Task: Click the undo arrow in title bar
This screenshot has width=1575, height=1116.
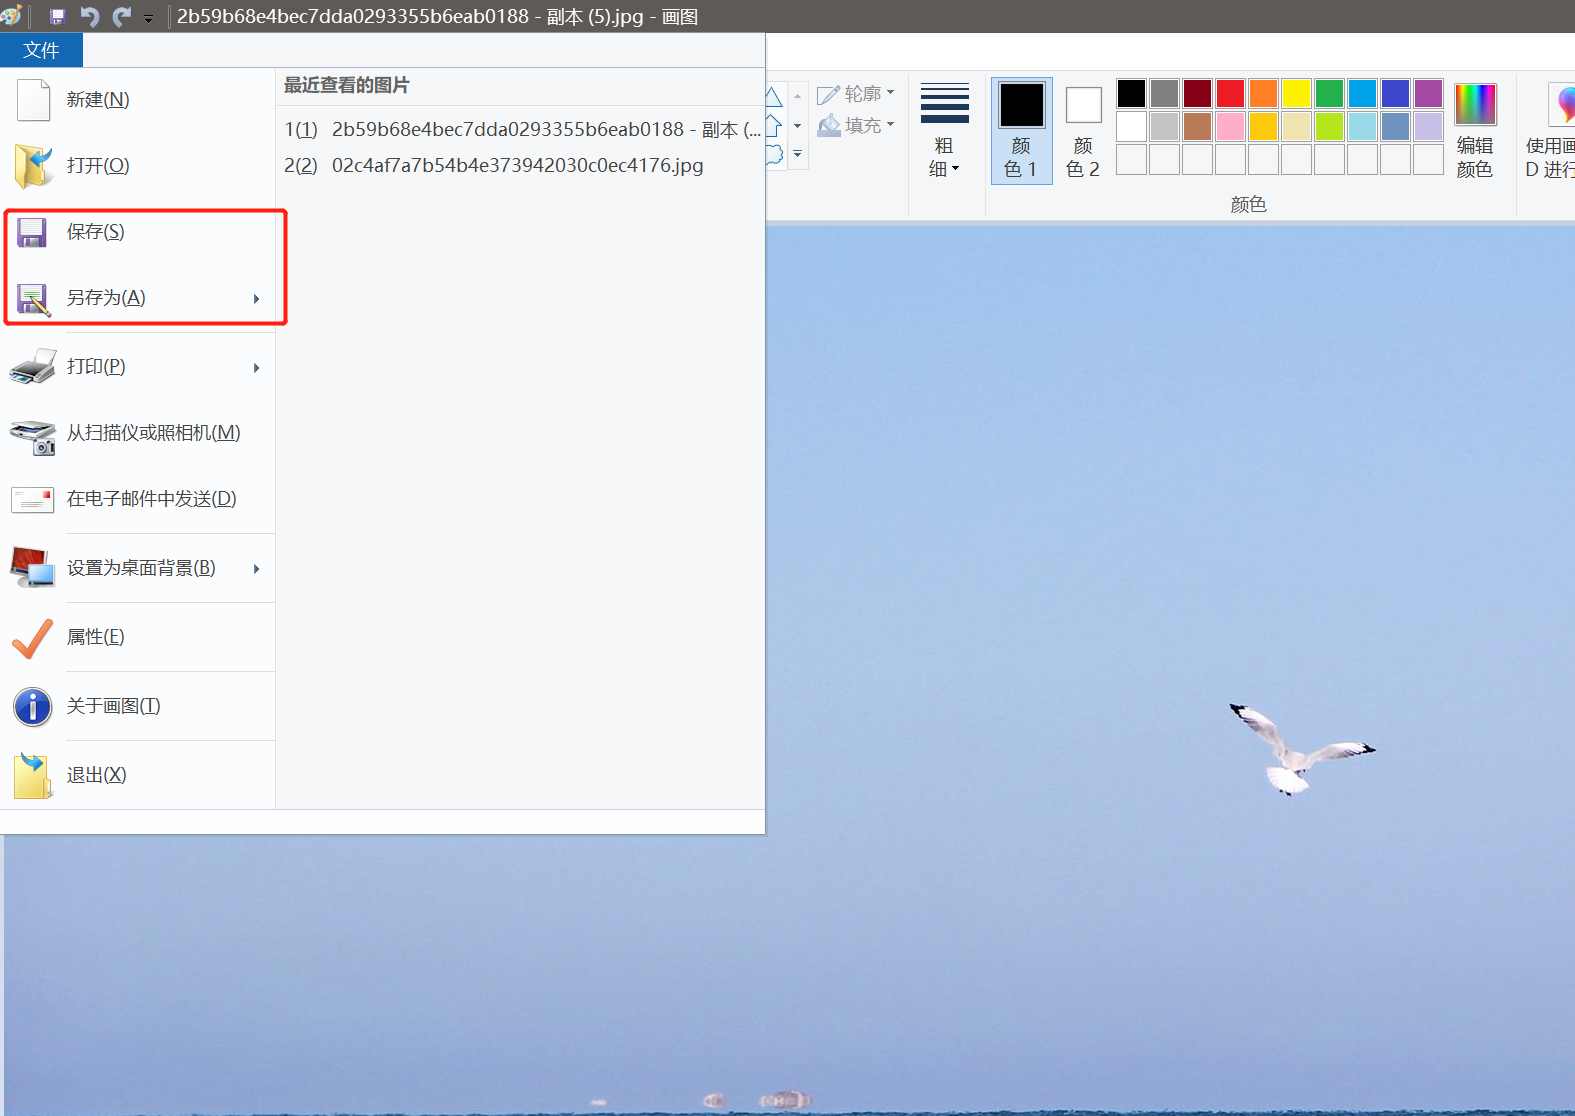Action: coord(89,17)
